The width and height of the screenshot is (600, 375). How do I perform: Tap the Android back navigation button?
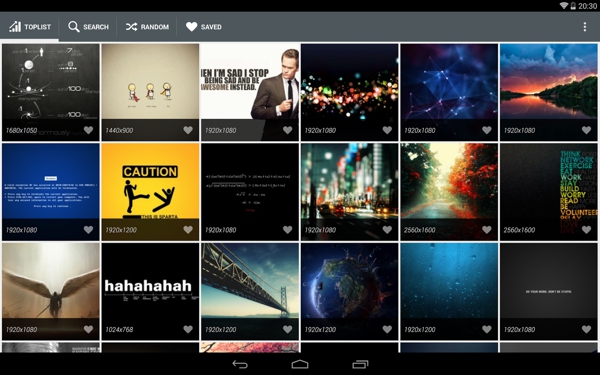point(240,364)
